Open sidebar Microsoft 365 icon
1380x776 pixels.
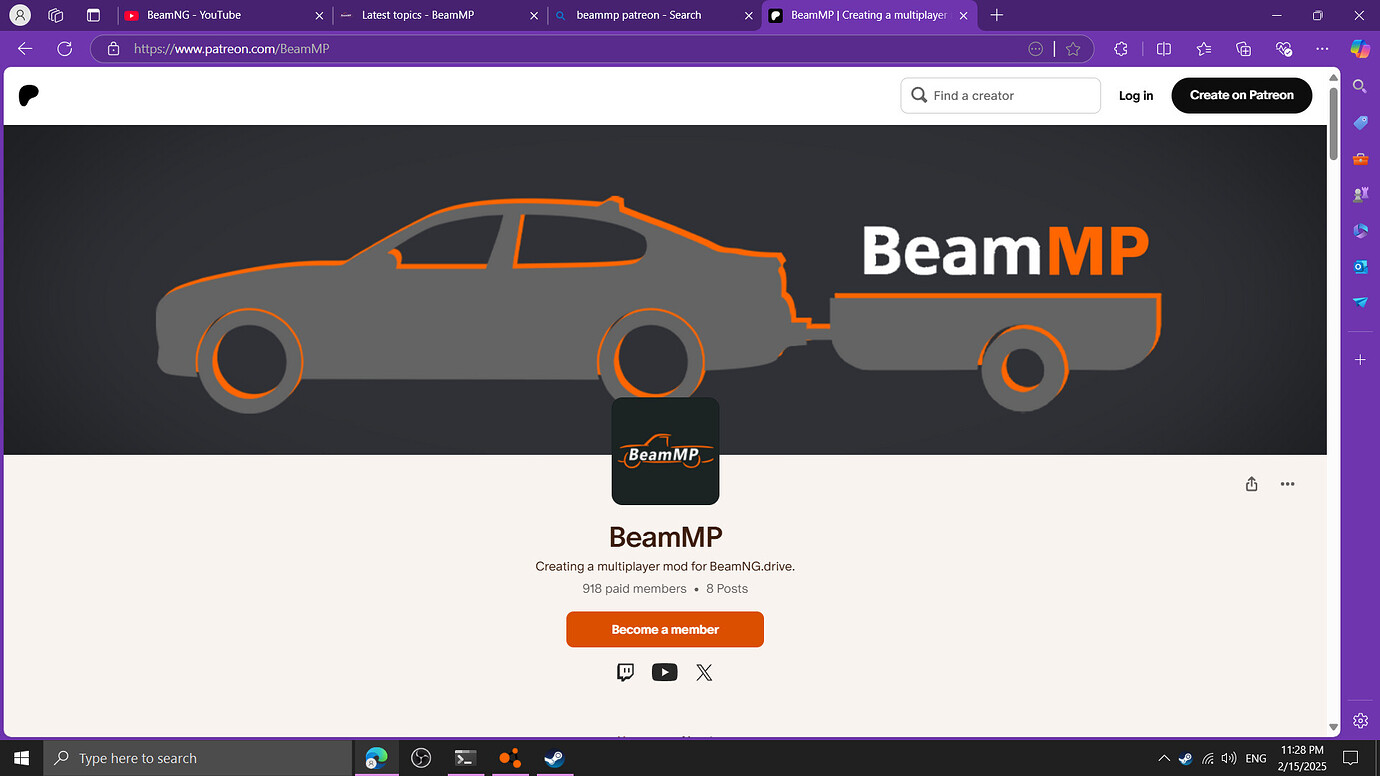(1360, 231)
